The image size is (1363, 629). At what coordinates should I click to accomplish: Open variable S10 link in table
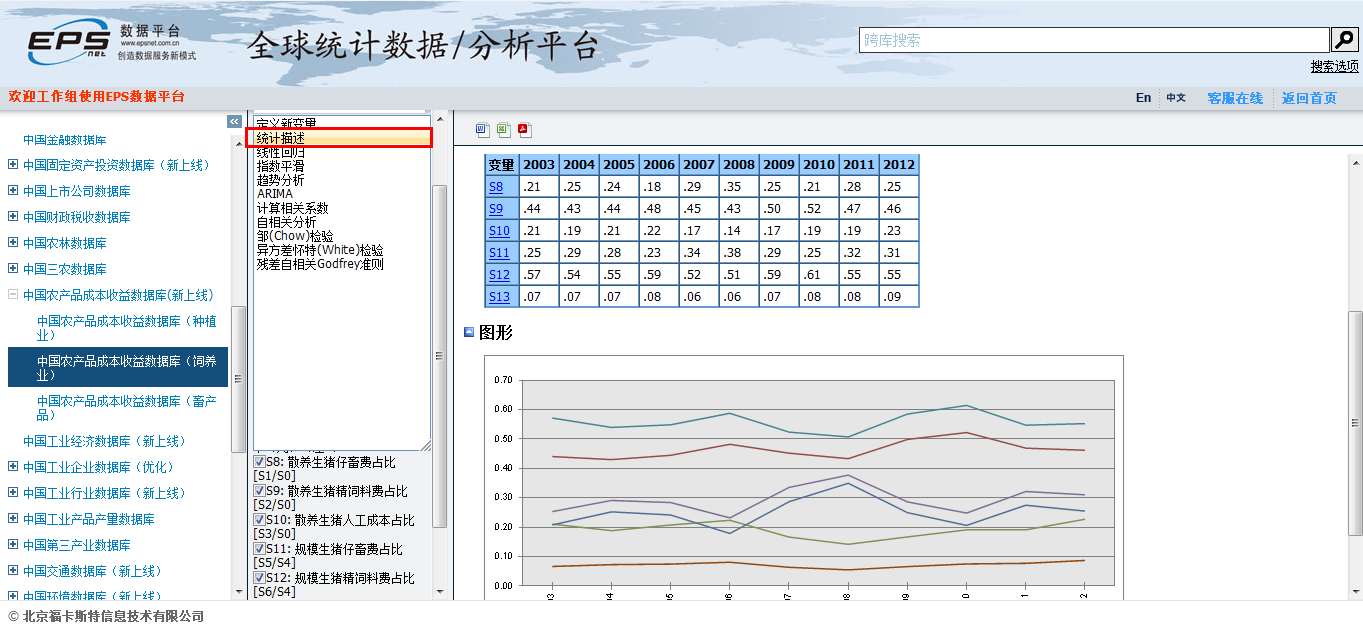click(499, 231)
